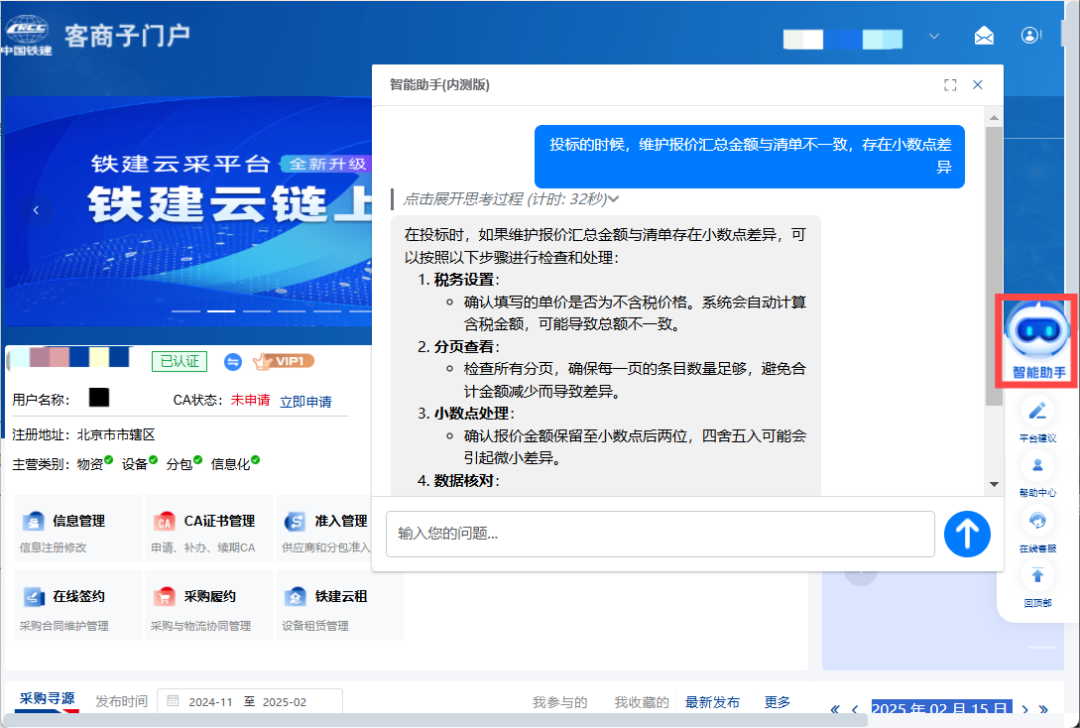Click the user account icon top right
This screenshot has height=728, width=1080.
pyautogui.click(x=1031, y=35)
